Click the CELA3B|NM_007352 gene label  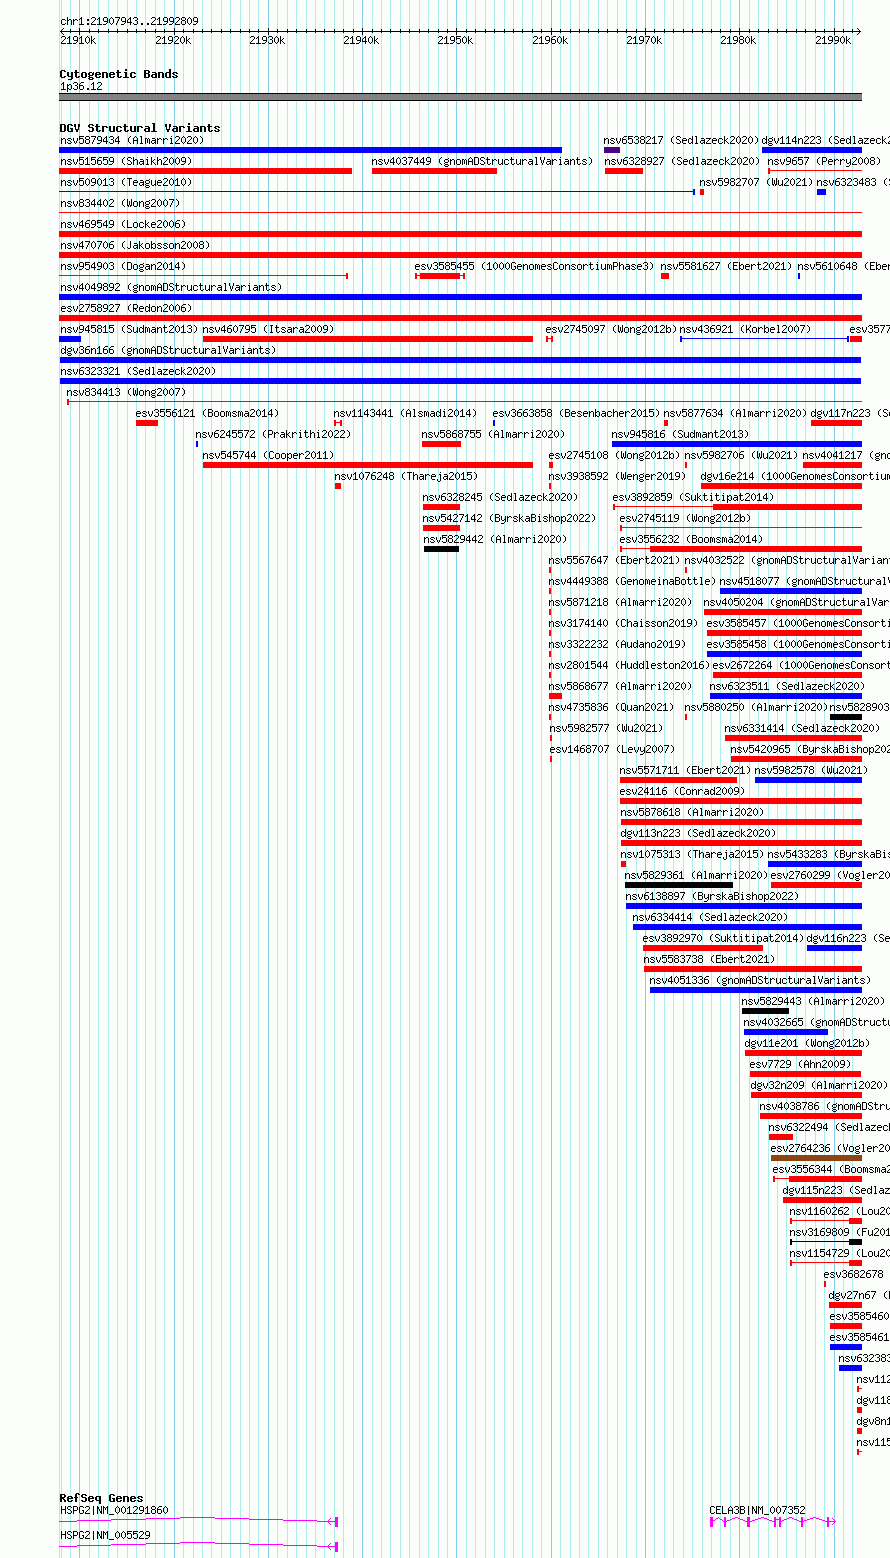pos(757,1510)
